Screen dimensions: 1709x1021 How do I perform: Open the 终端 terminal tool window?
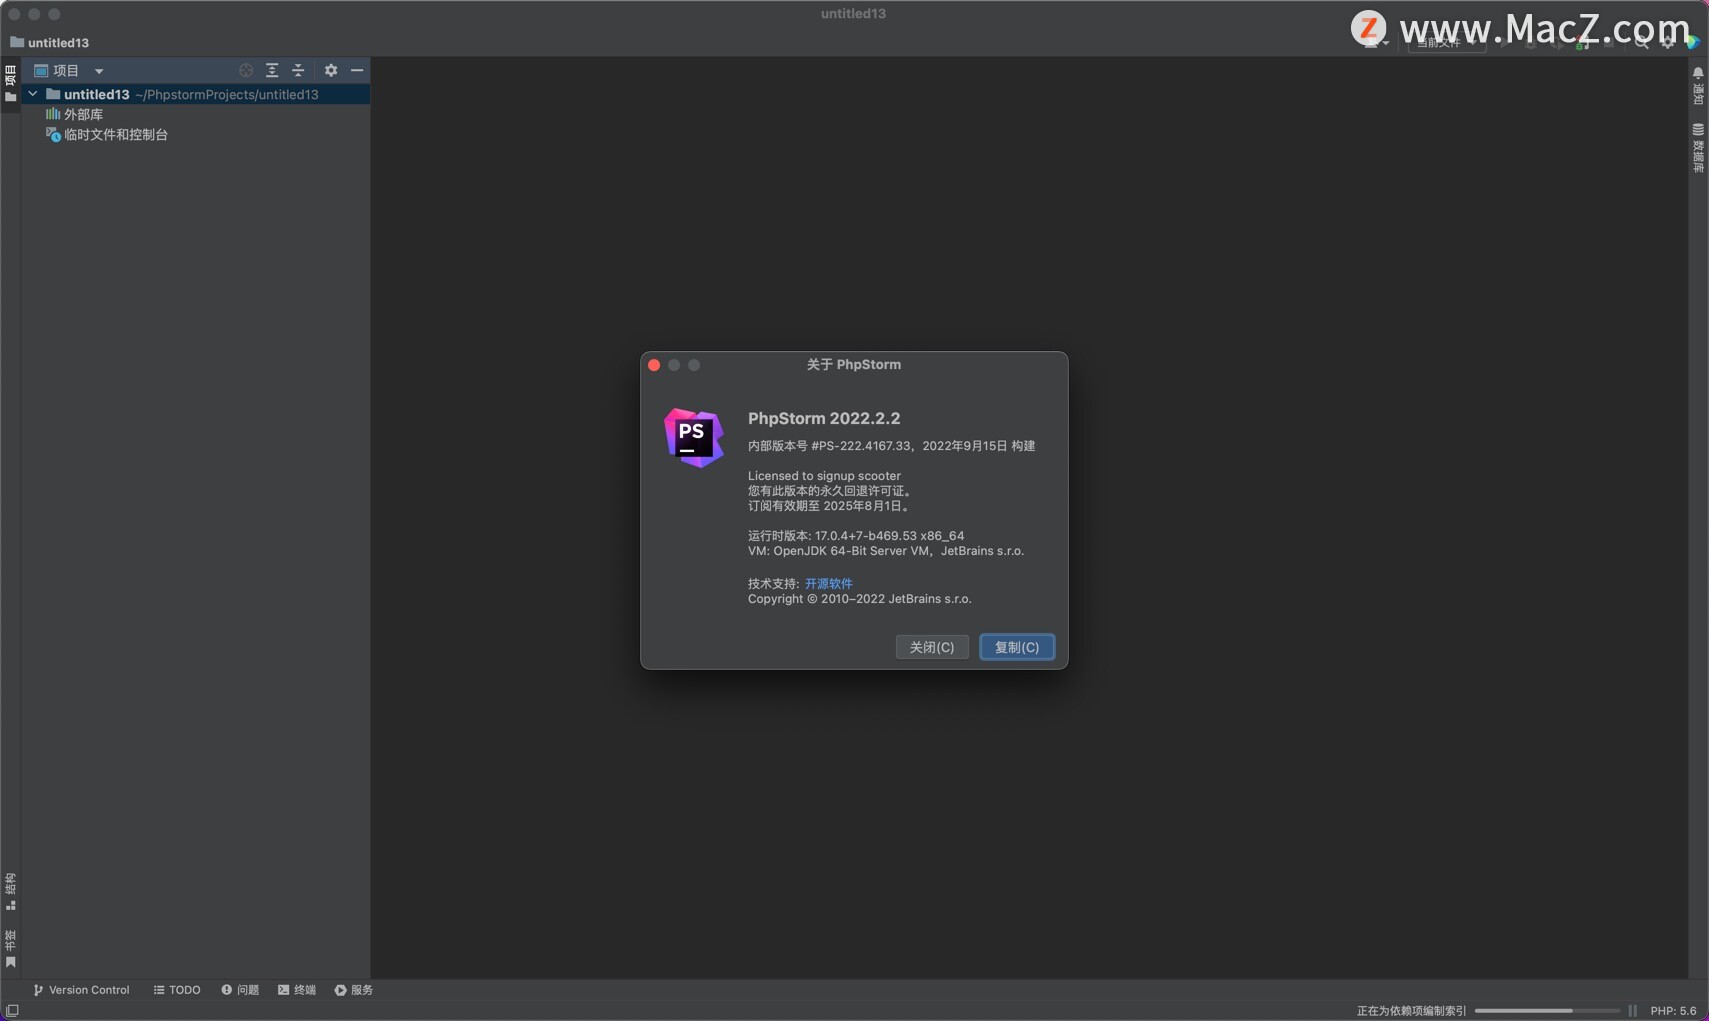[297, 990]
